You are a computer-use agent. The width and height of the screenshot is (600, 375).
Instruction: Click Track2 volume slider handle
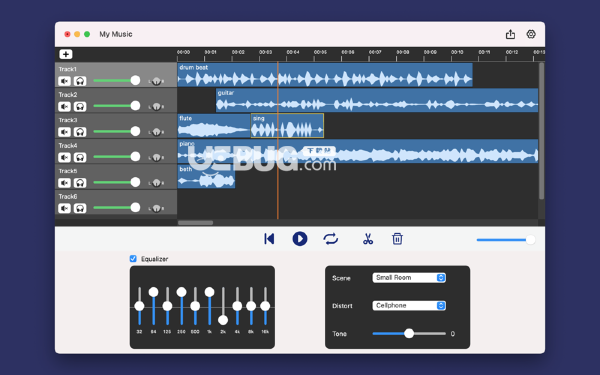(135, 106)
